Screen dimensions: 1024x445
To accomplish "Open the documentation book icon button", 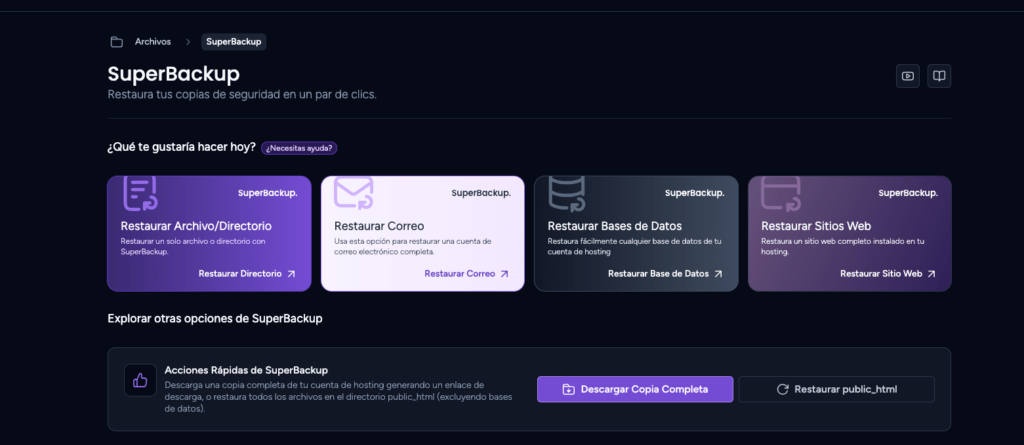I will (x=939, y=76).
